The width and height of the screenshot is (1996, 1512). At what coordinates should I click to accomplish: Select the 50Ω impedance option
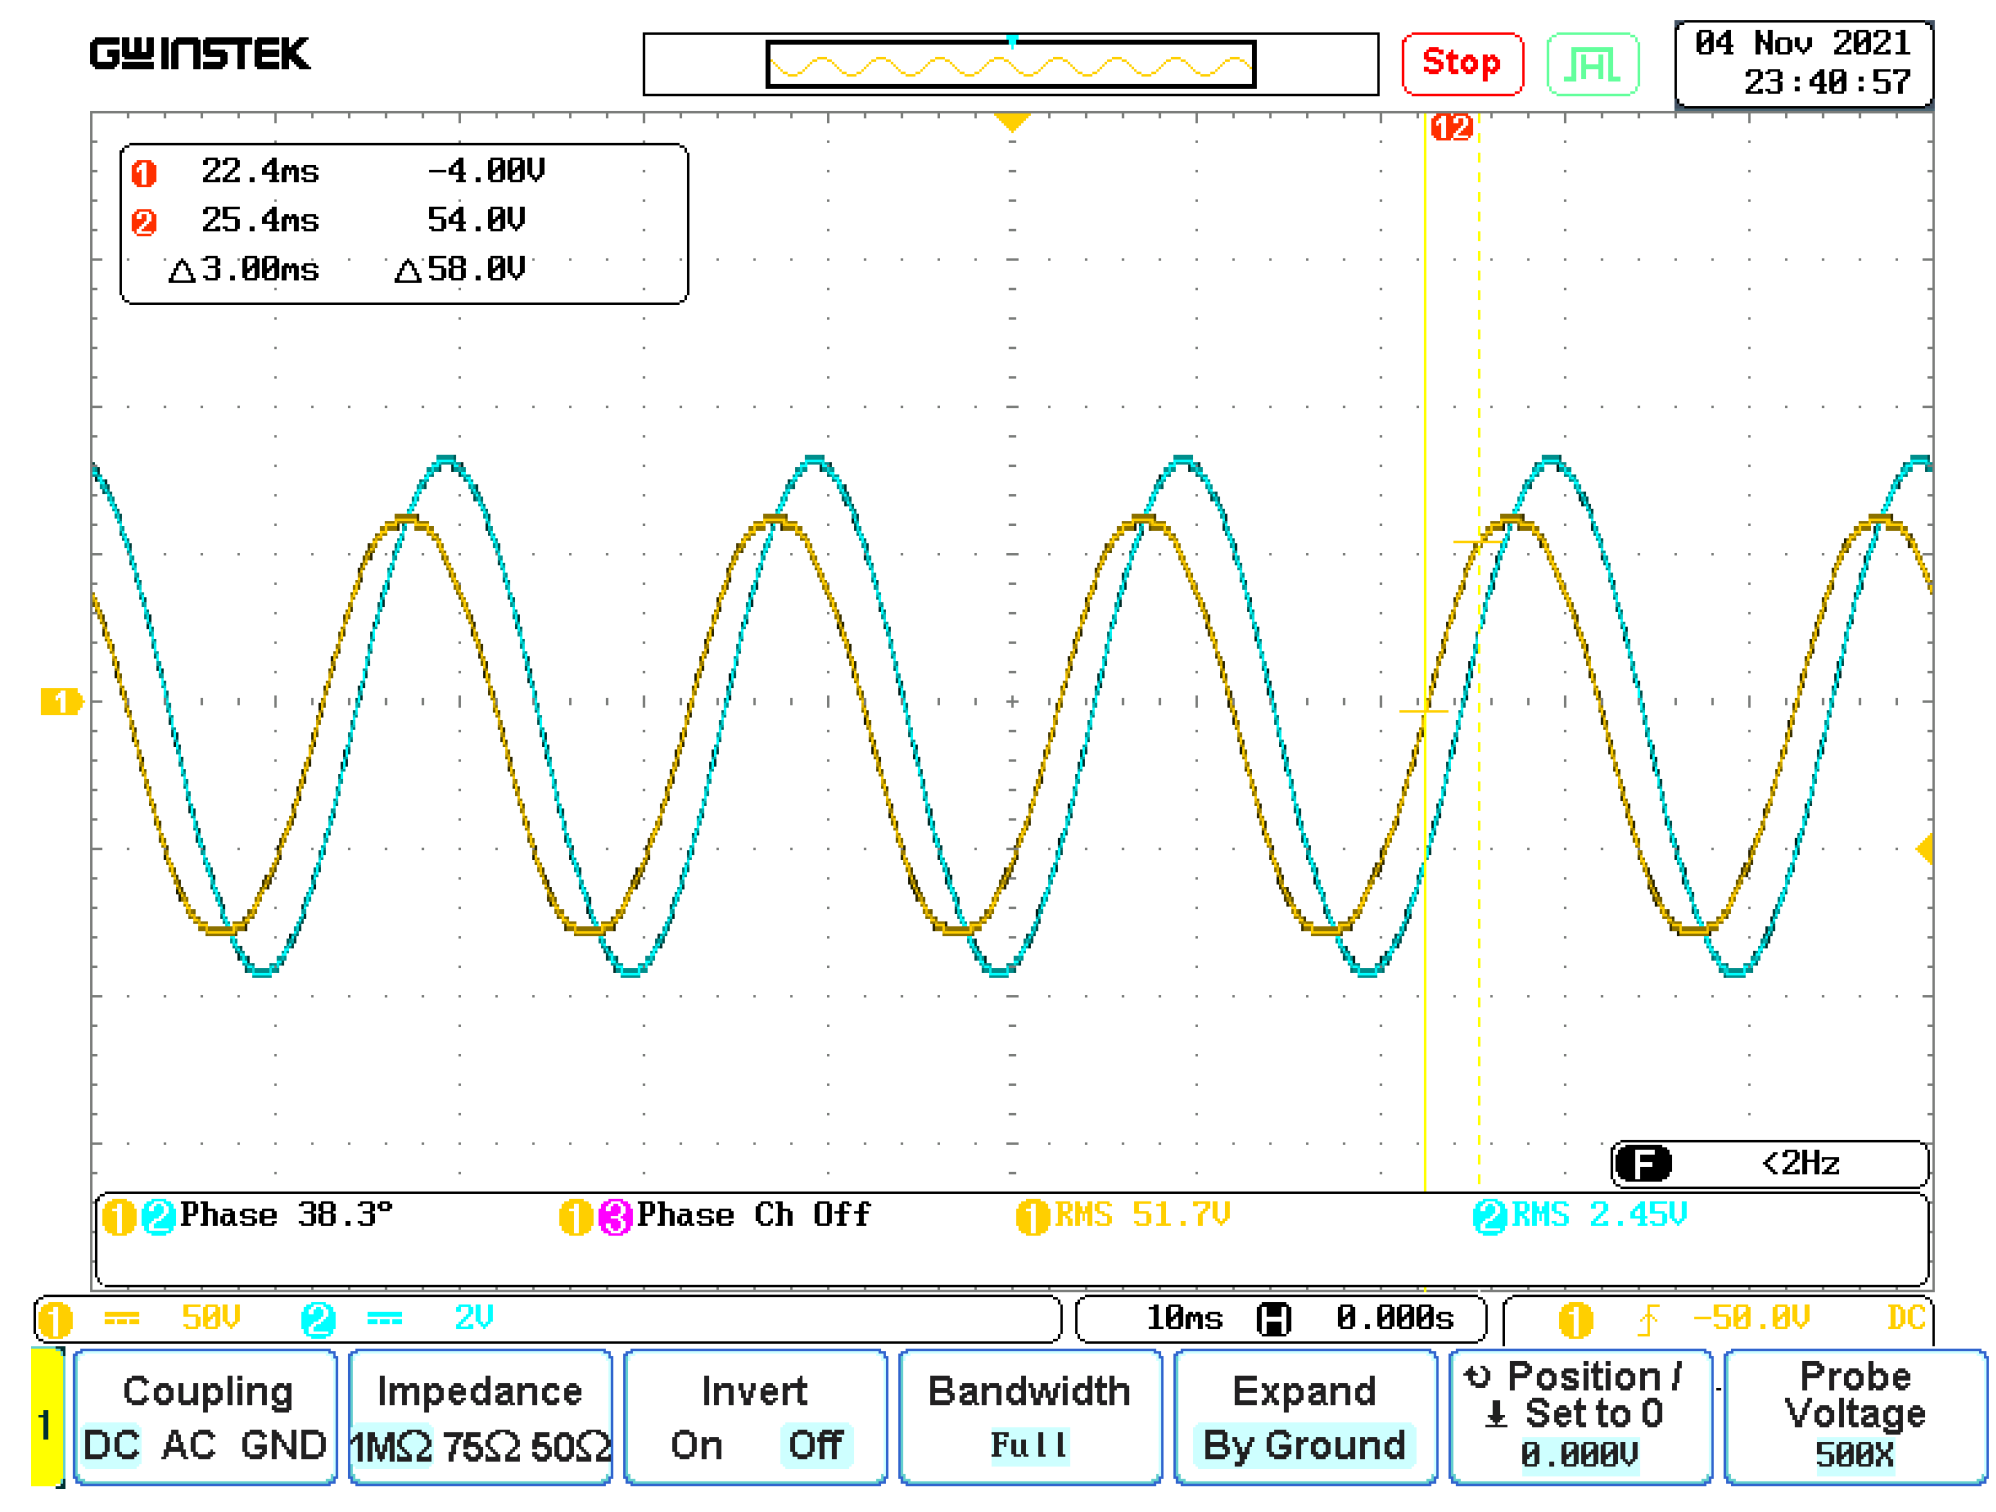[570, 1446]
